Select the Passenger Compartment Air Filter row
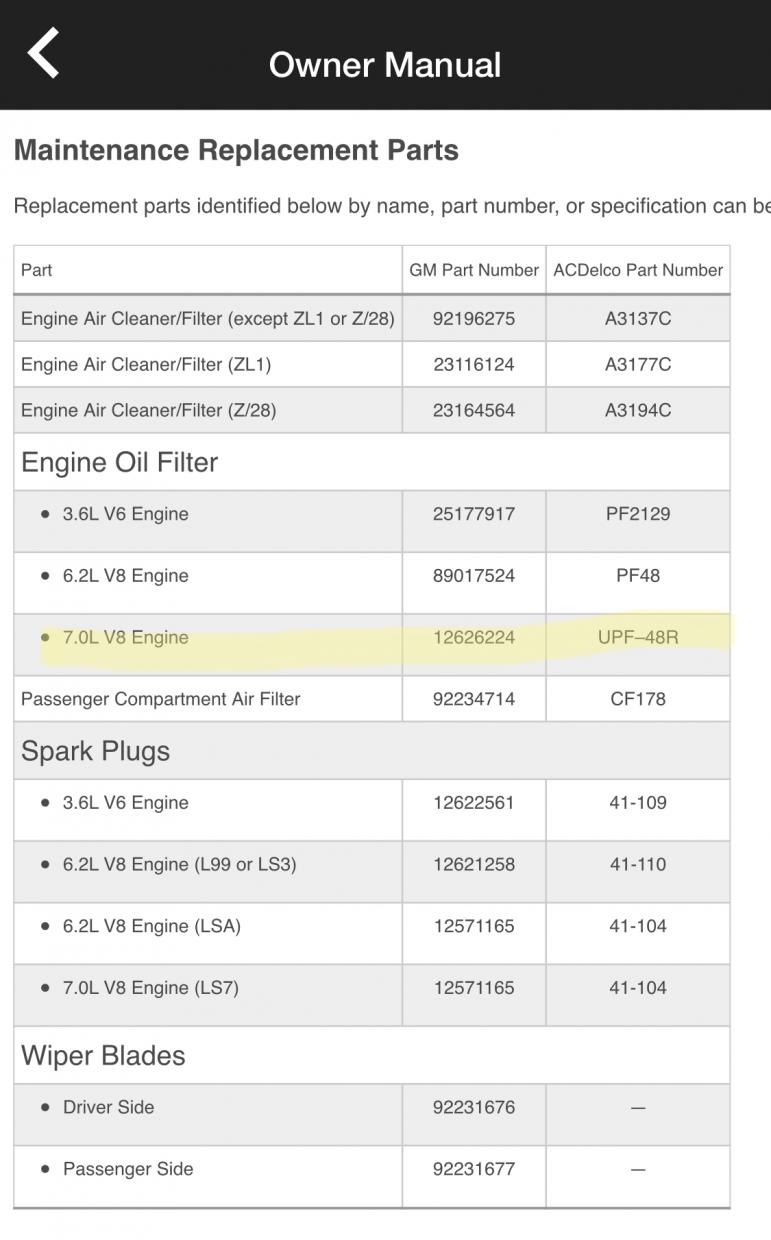This screenshot has width=771, height=1240. click(160, 699)
